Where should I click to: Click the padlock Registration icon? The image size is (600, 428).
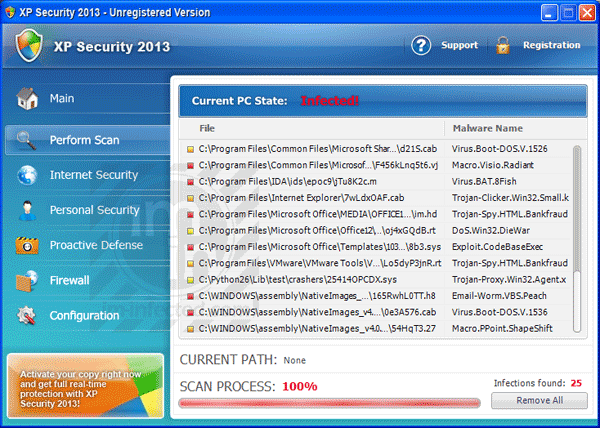[x=503, y=46]
